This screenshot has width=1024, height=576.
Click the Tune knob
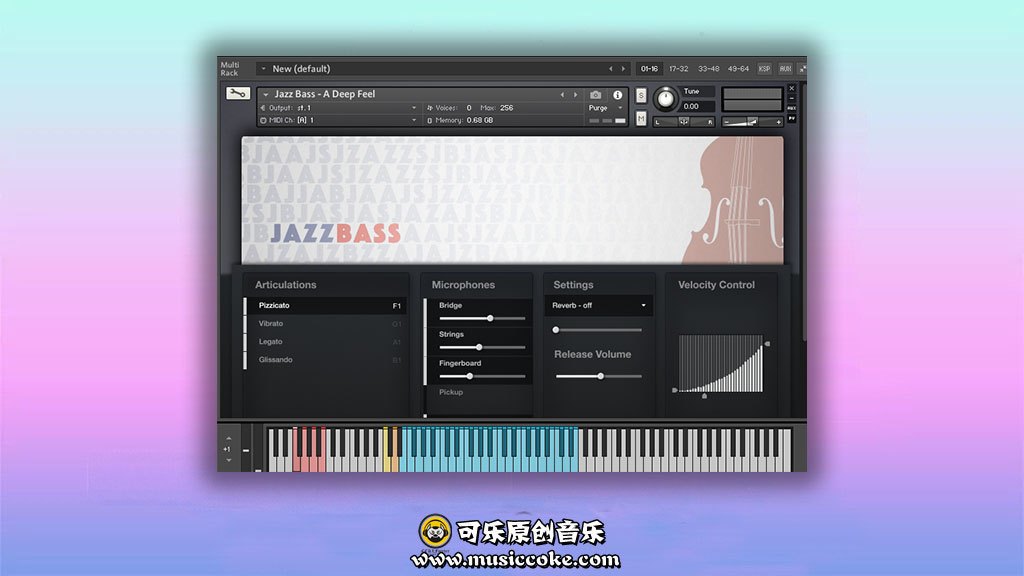point(665,99)
